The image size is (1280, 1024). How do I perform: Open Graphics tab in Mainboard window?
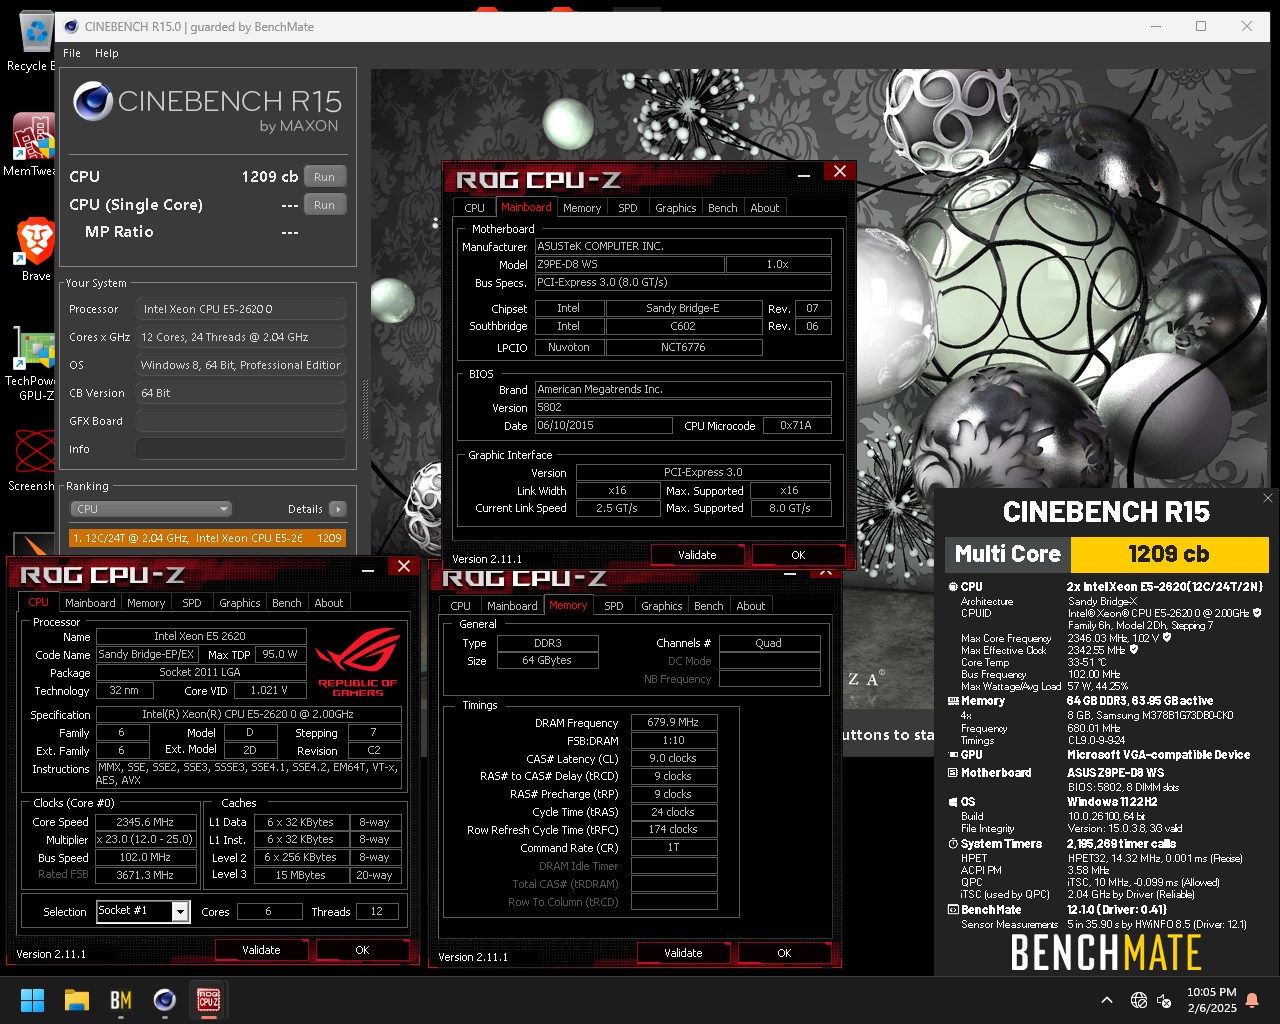click(676, 208)
